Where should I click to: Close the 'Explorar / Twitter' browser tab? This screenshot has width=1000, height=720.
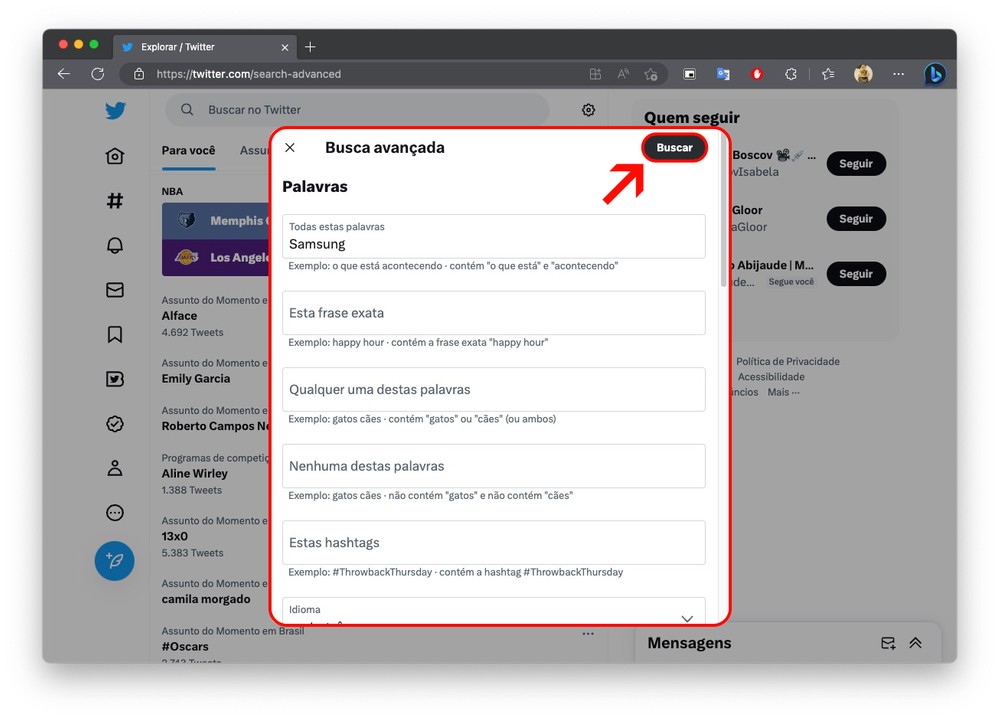284,47
